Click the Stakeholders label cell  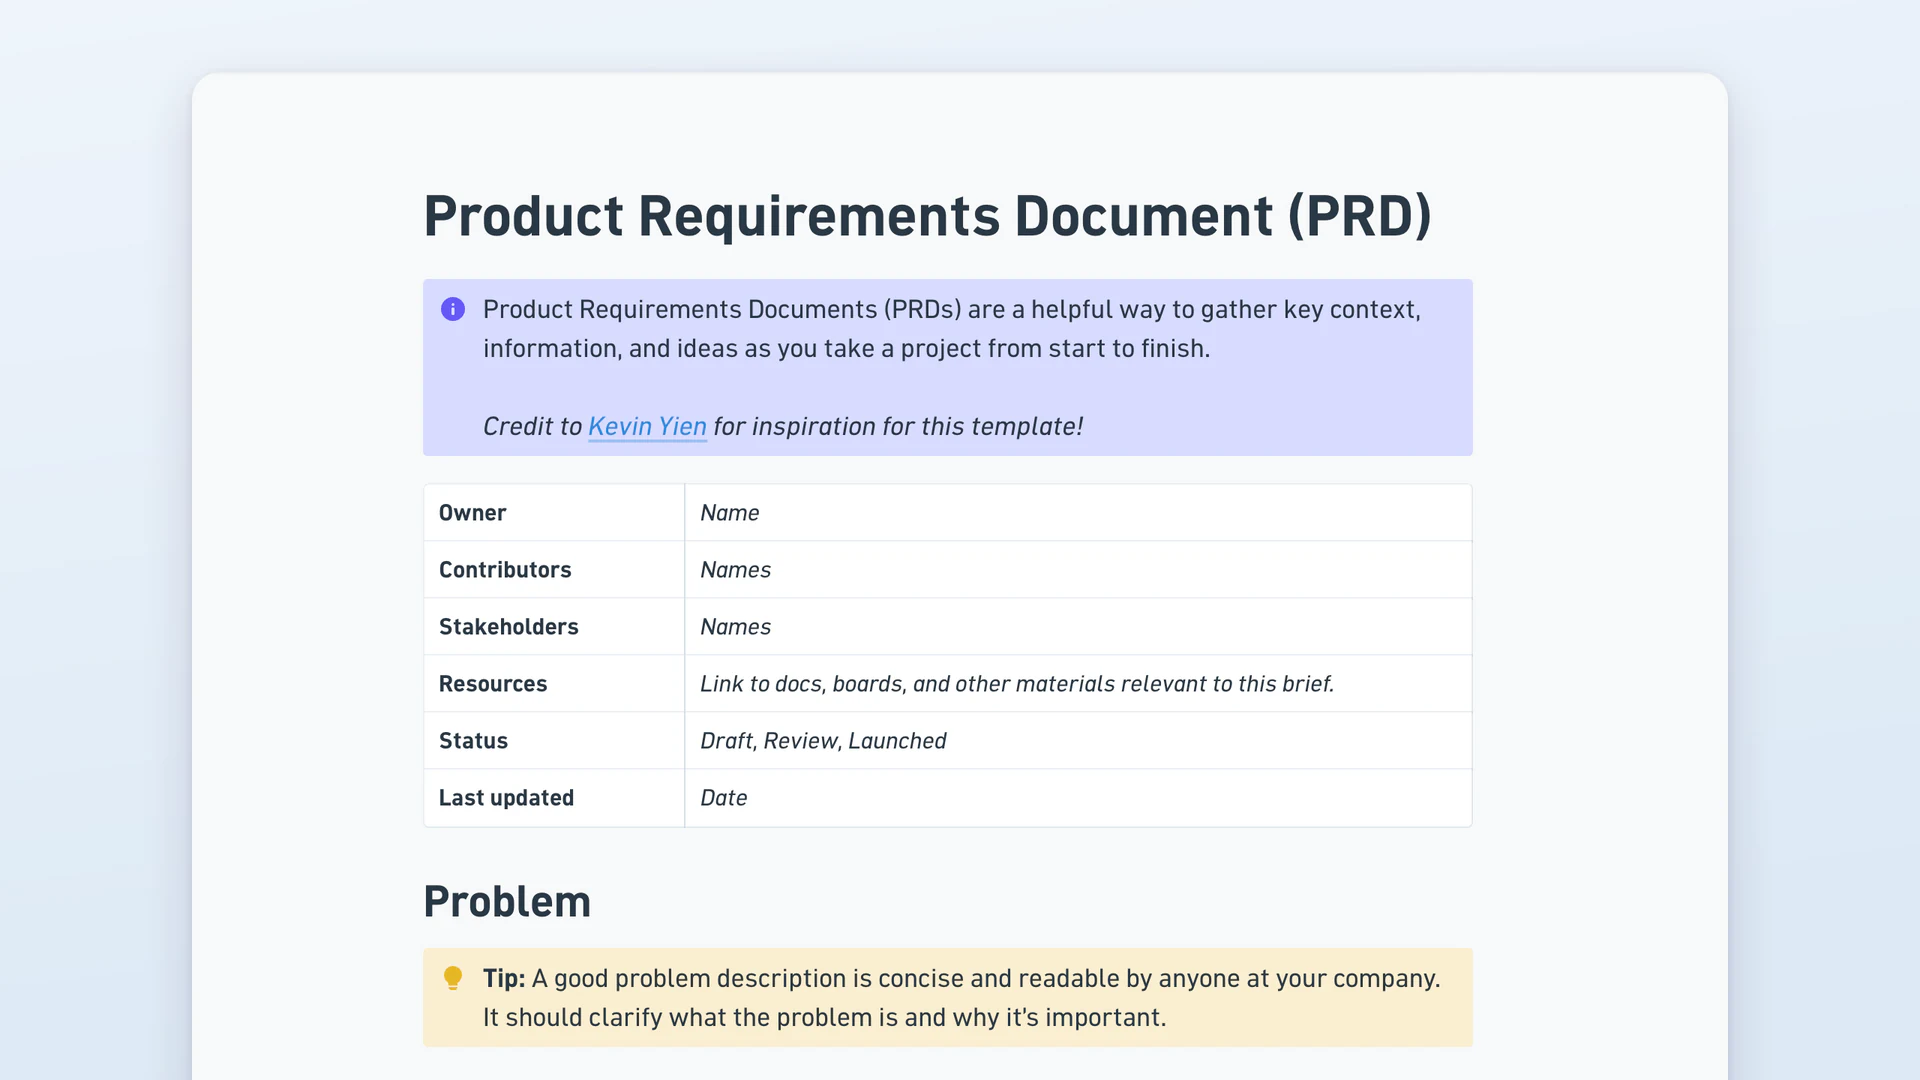[x=554, y=627]
